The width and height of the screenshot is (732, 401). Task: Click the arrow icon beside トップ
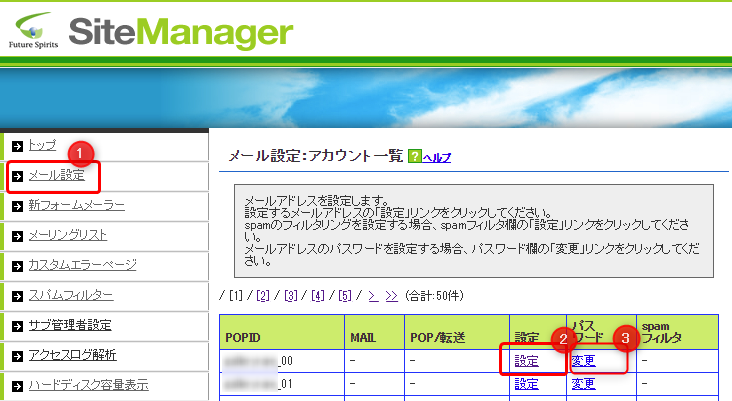click(17, 147)
